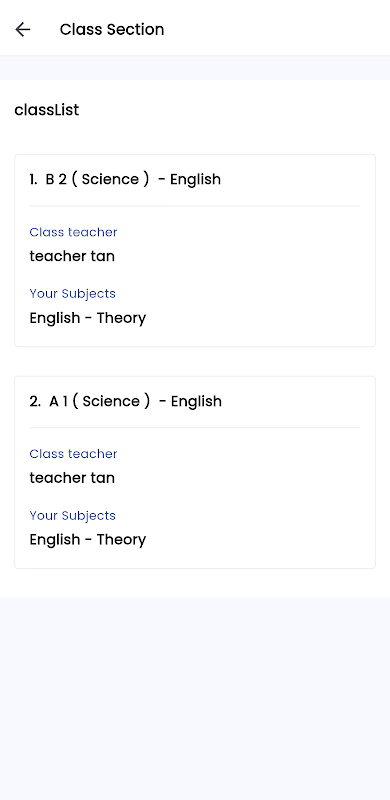Click the classList heading
This screenshot has width=390, height=800.
(46, 110)
